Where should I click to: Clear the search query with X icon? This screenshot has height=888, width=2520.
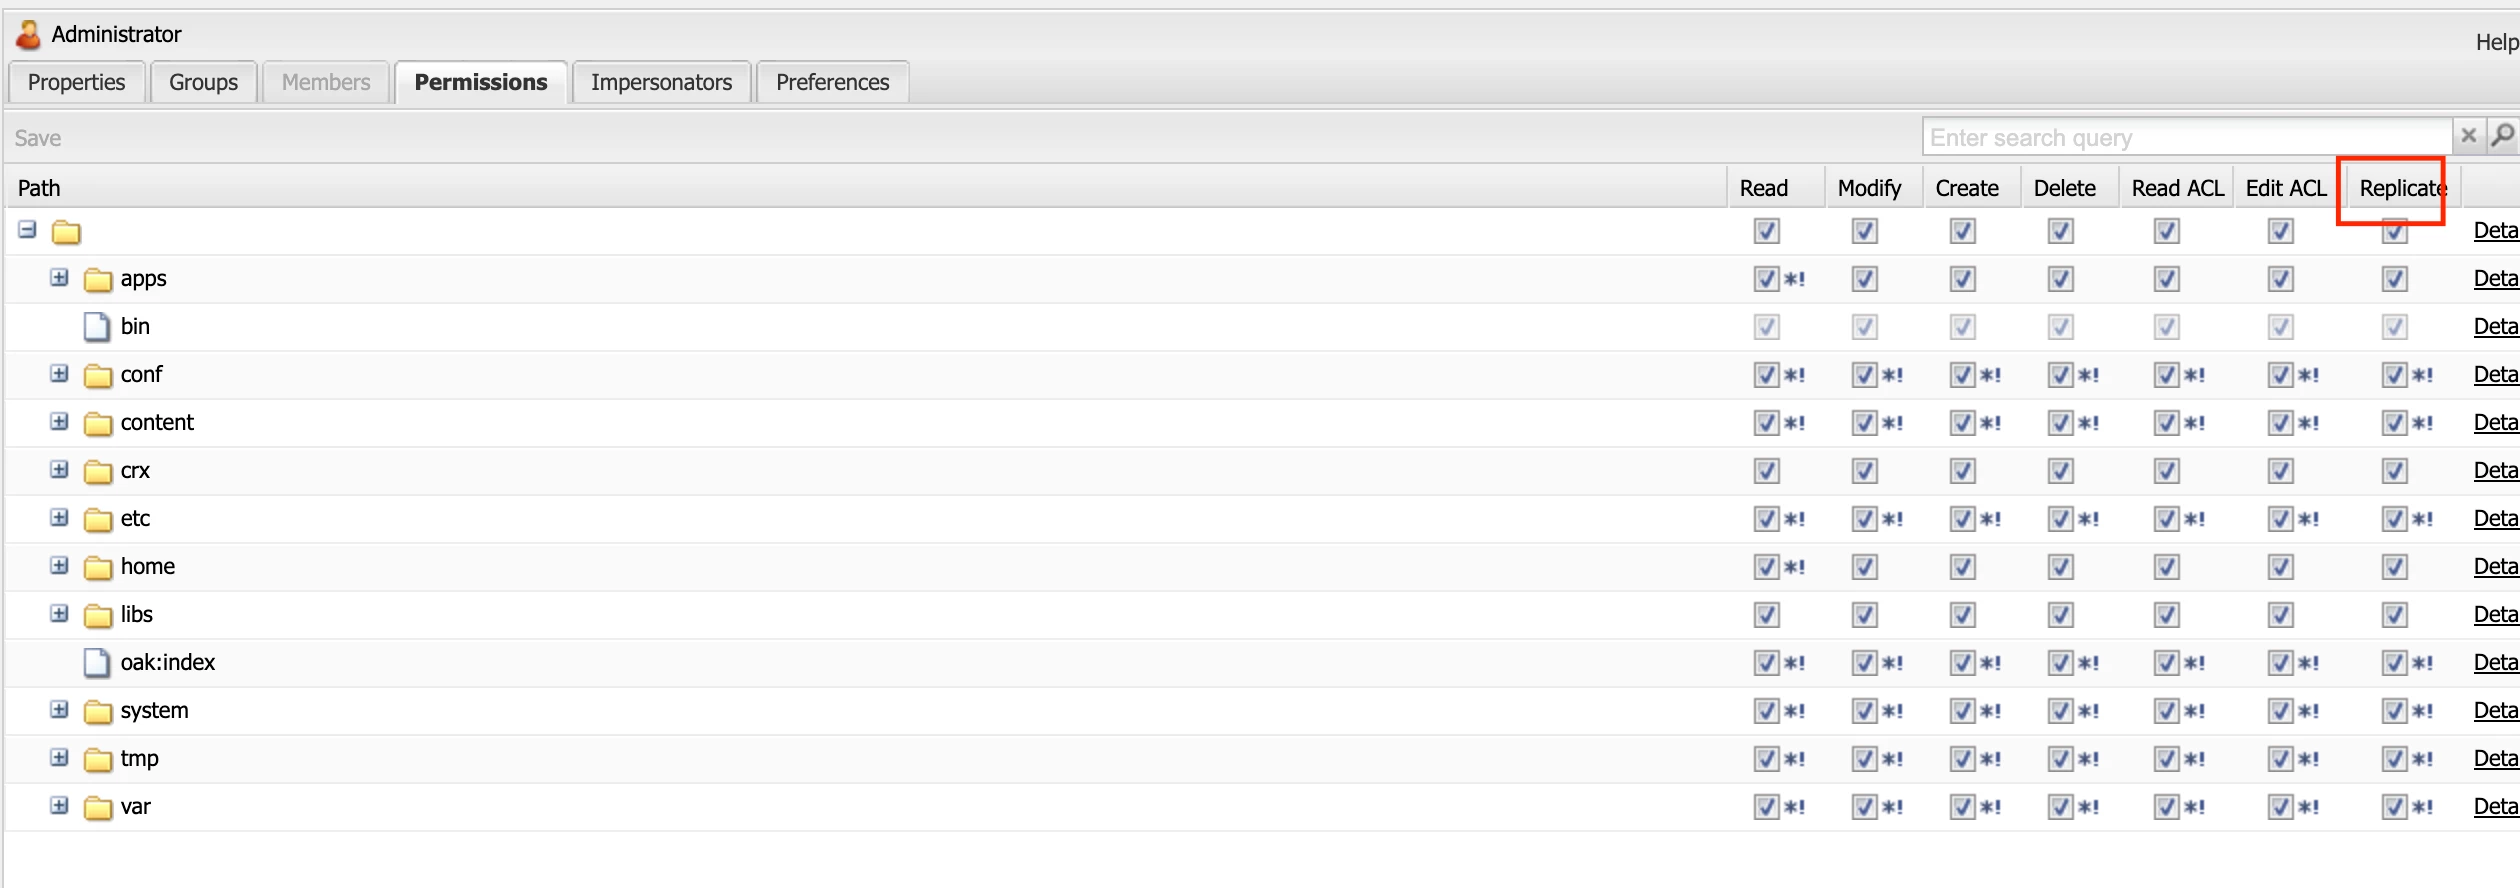click(2468, 135)
